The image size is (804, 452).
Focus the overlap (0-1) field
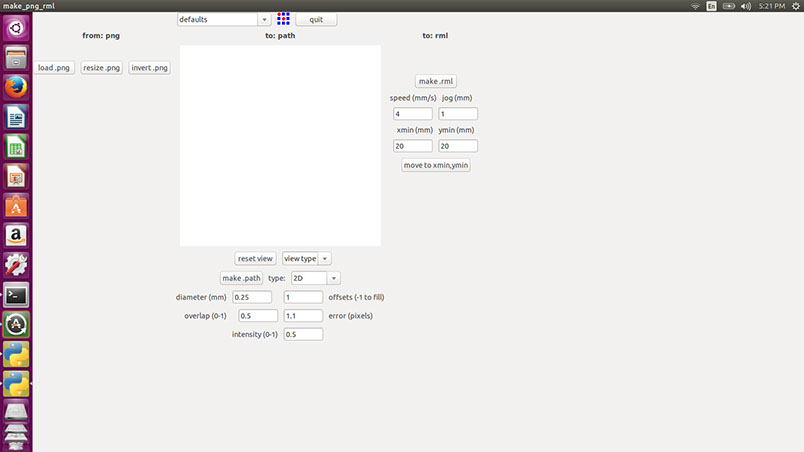(258, 316)
